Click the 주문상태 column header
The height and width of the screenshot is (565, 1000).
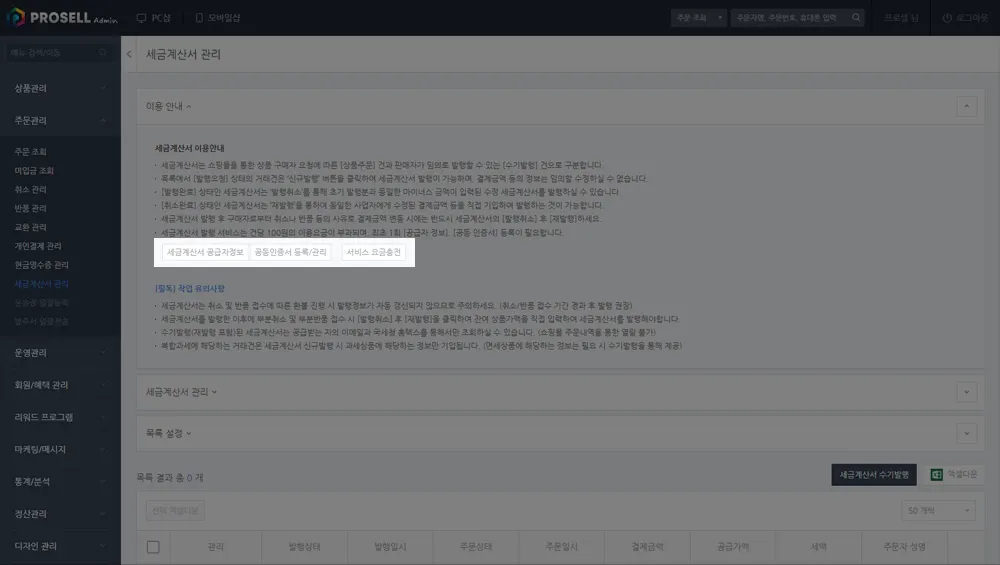(476, 547)
